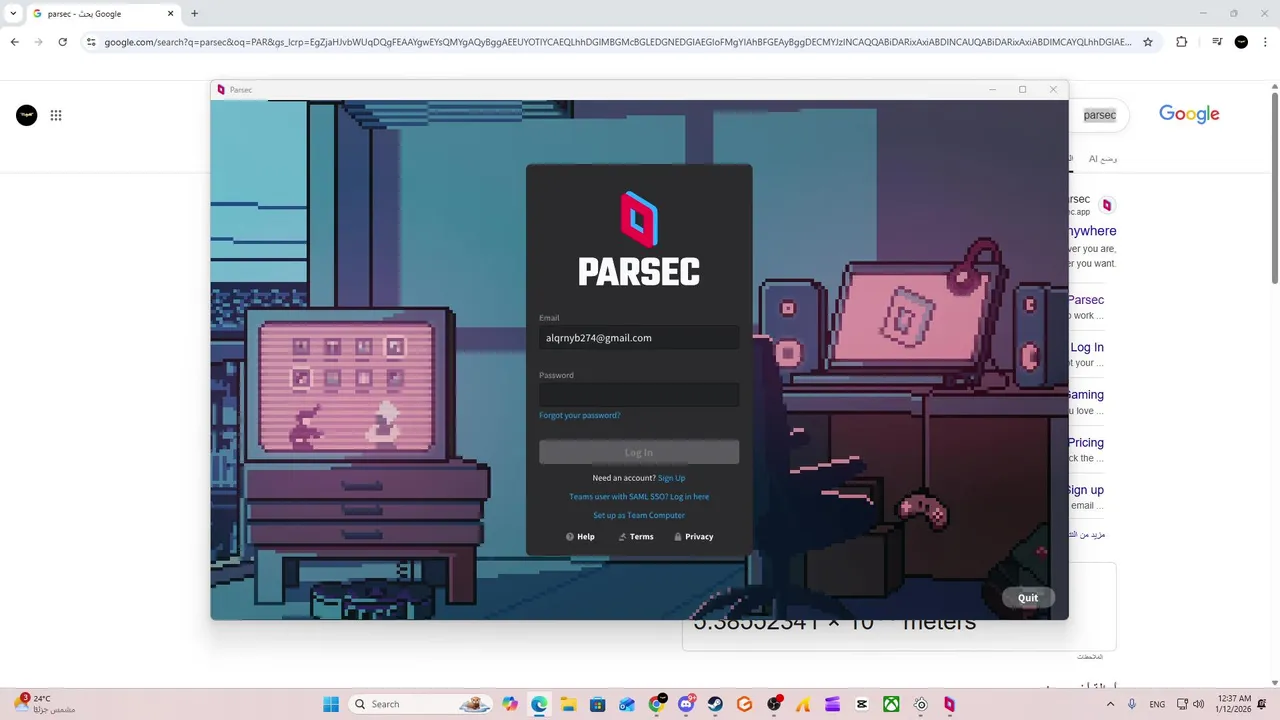The height and width of the screenshot is (720, 1280).
Task: Open Parsec Terms link
Action: tap(636, 537)
